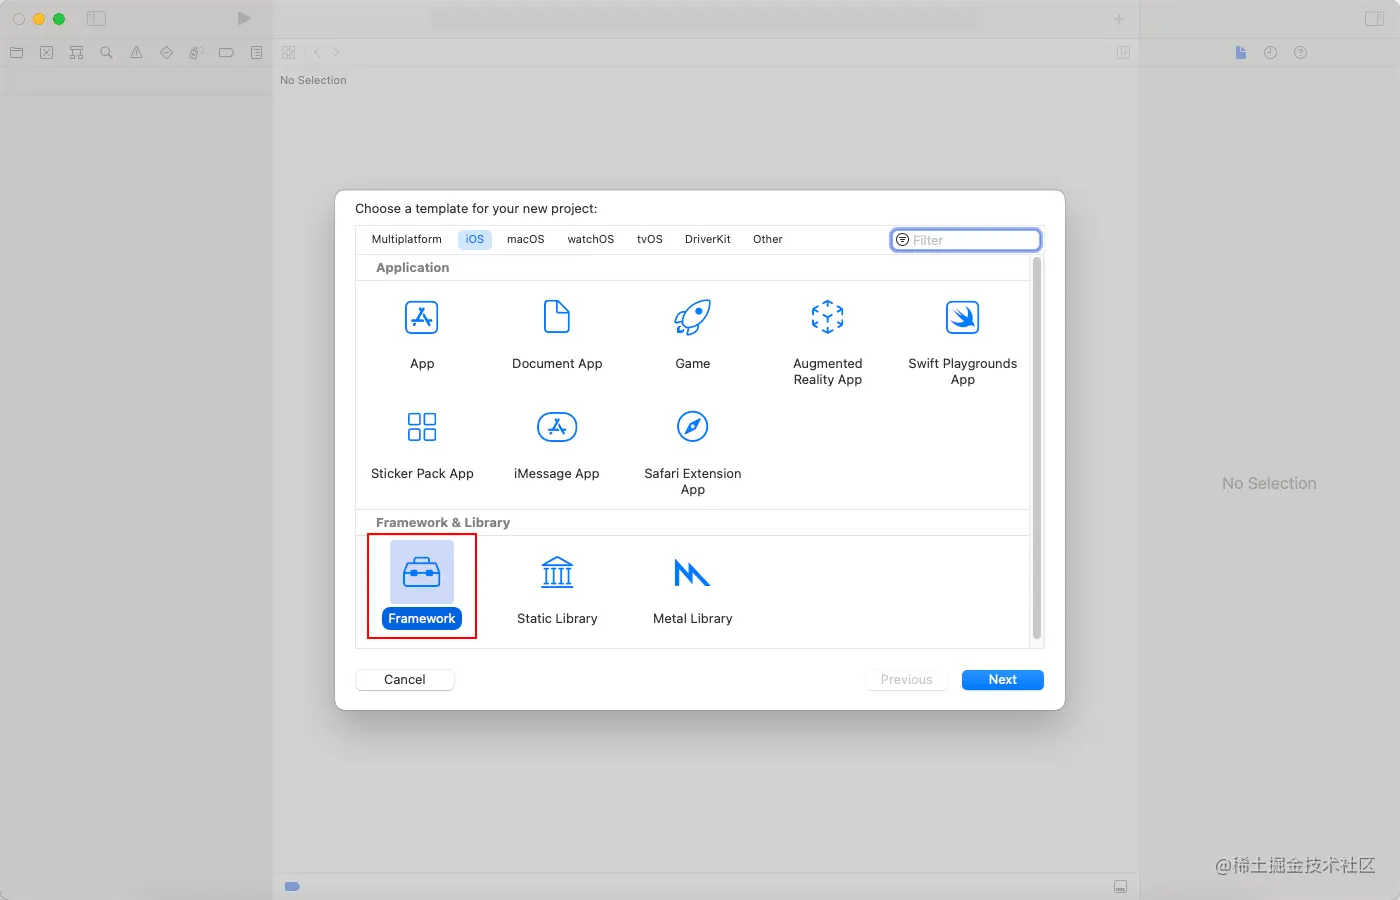This screenshot has width=1400, height=900.
Task: Add an editor pane on the right
Action: tap(1123, 53)
